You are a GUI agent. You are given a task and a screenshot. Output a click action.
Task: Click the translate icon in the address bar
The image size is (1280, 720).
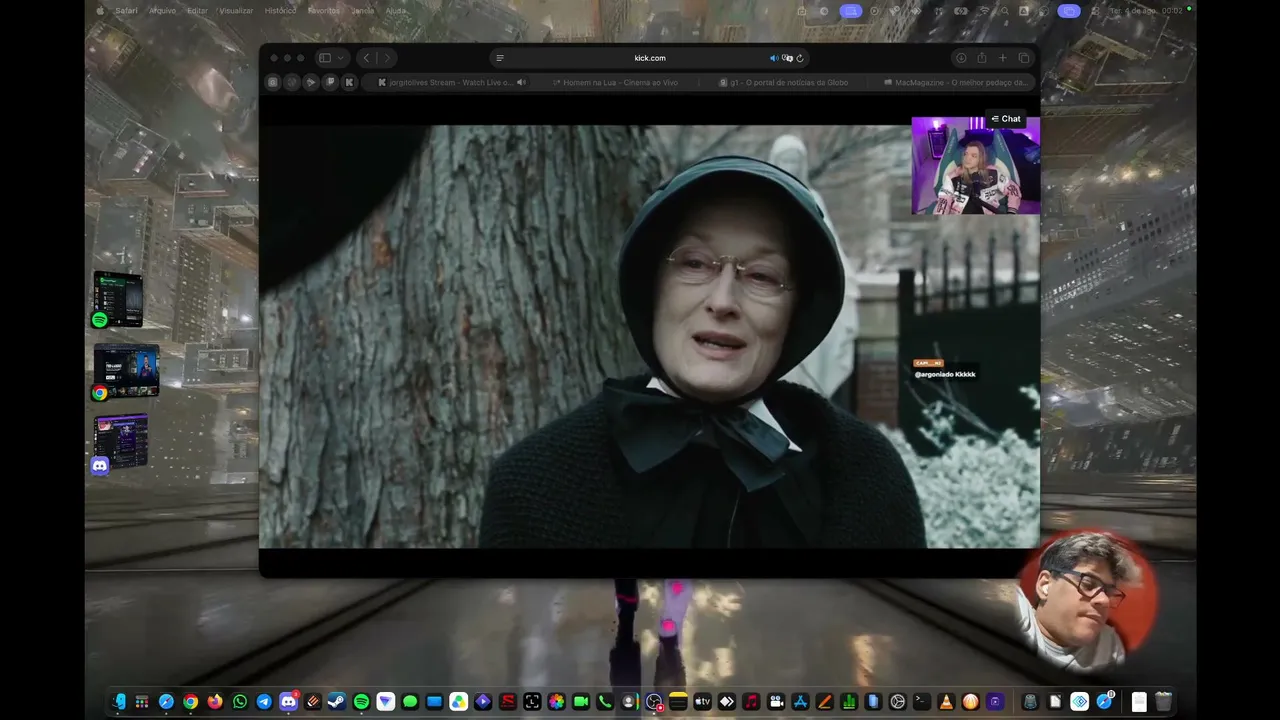[787, 58]
